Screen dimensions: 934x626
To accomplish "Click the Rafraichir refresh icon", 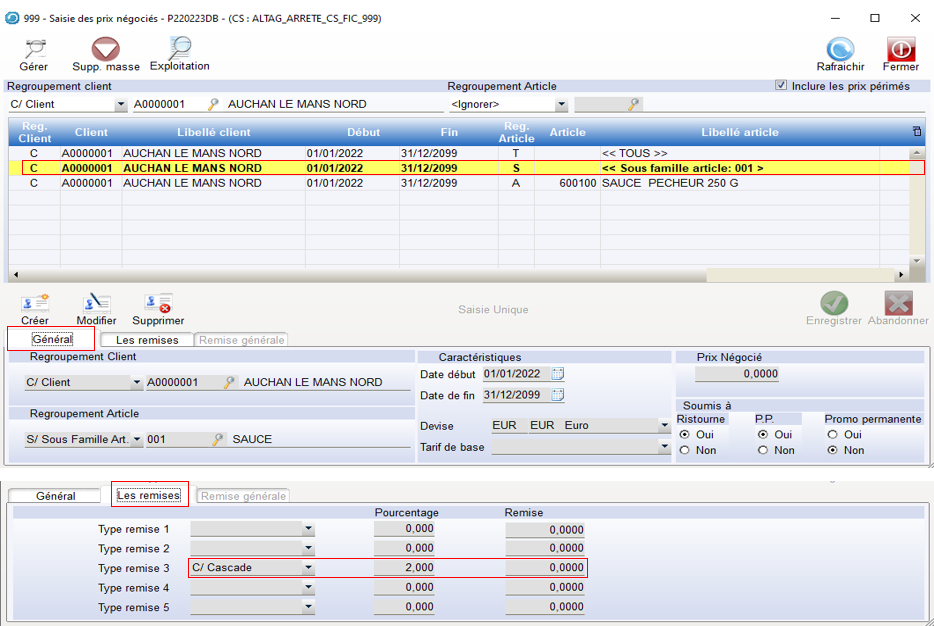I will (x=840, y=49).
